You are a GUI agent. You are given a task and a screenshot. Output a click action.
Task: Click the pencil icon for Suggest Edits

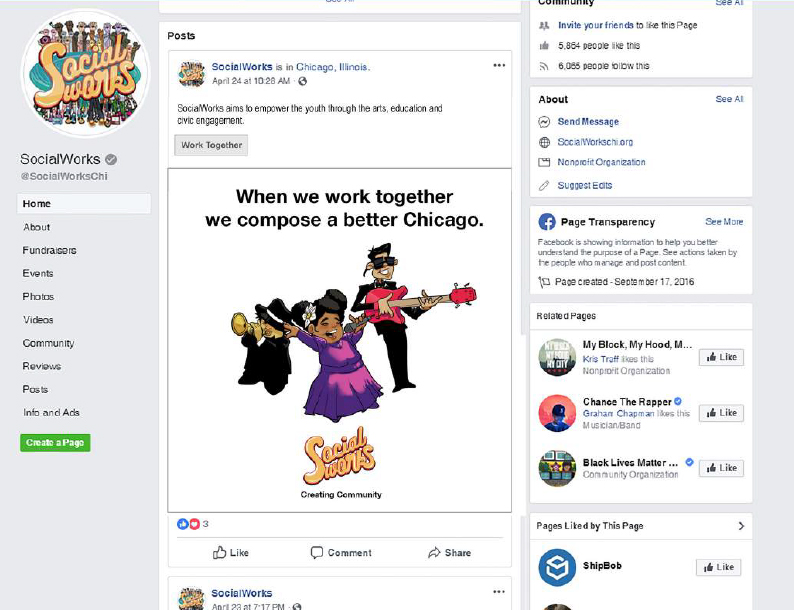point(544,185)
